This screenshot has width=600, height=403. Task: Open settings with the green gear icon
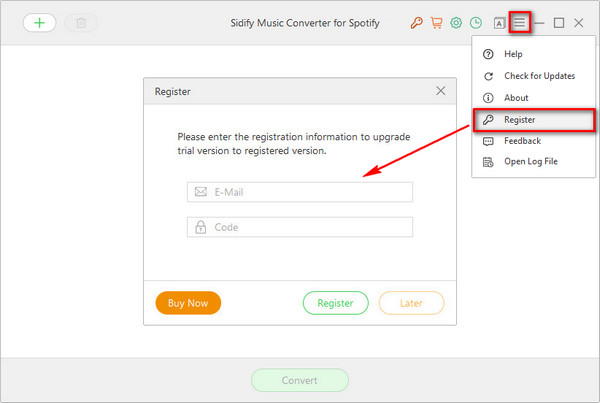[x=456, y=23]
